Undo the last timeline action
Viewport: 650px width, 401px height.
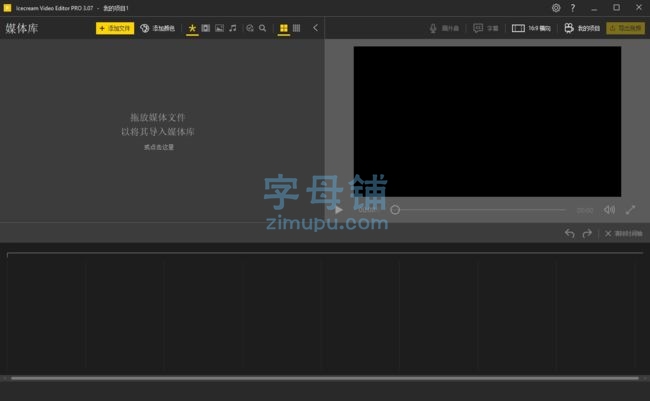[x=570, y=233]
